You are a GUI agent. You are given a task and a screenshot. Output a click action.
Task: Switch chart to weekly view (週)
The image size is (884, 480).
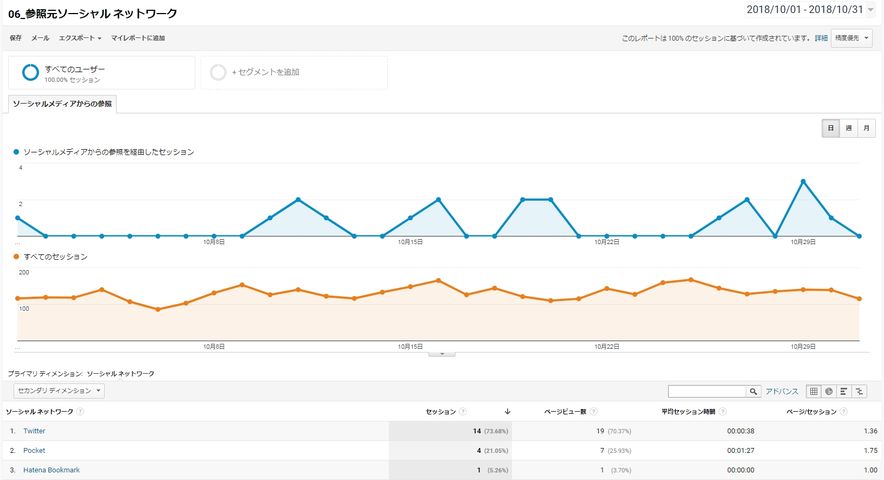pyautogui.click(x=848, y=128)
